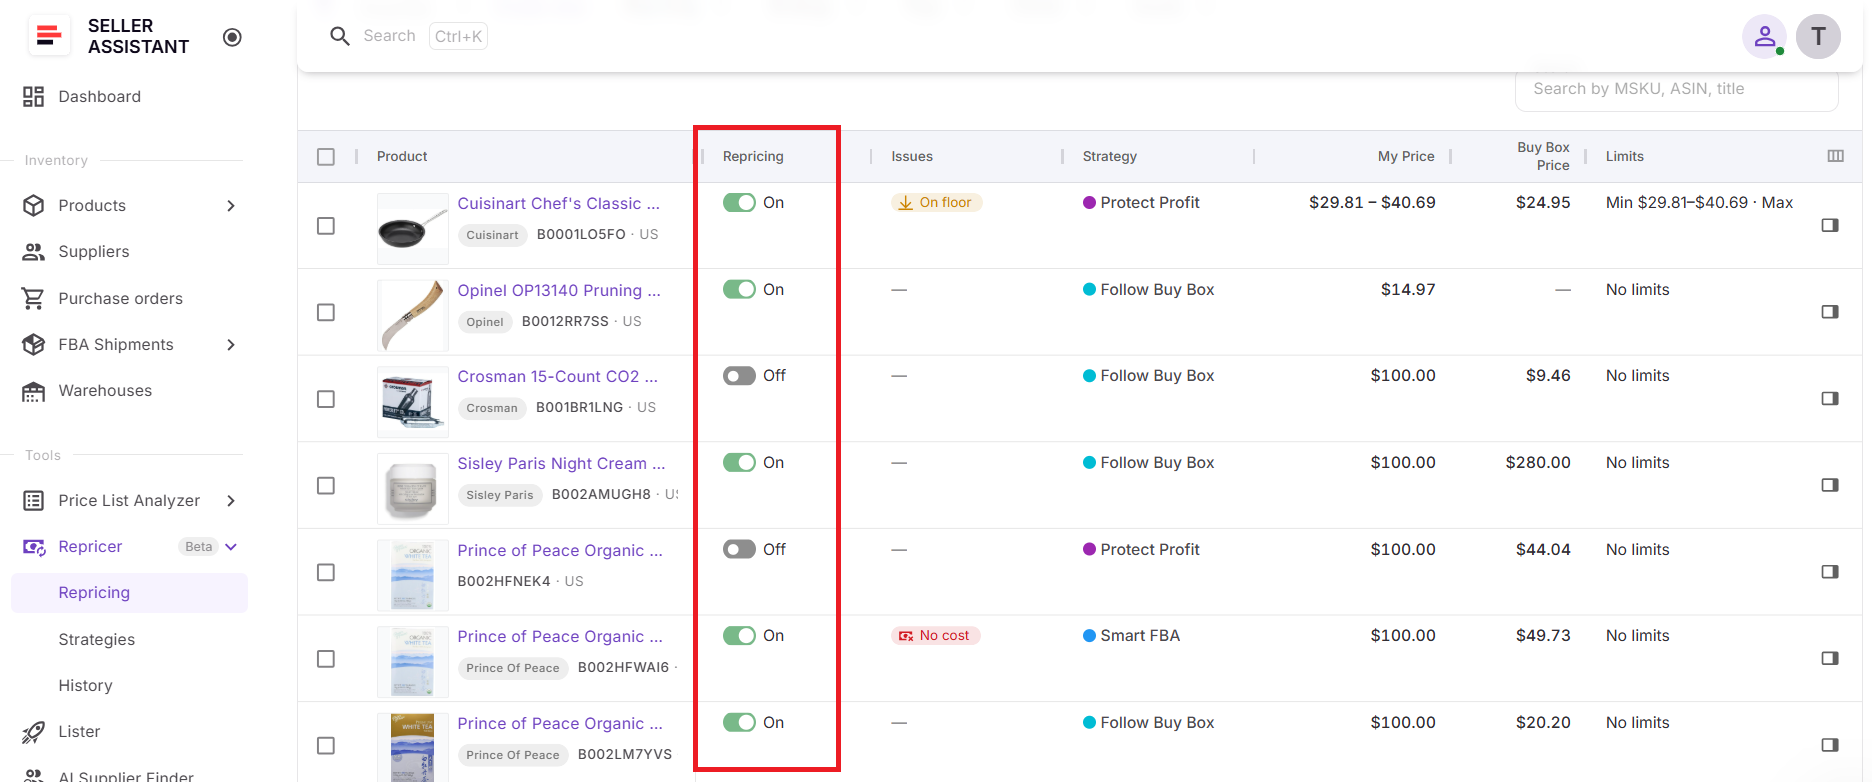The height and width of the screenshot is (782, 1872).
Task: Open details panel icon for B002LM7YVS row
Action: (1830, 745)
